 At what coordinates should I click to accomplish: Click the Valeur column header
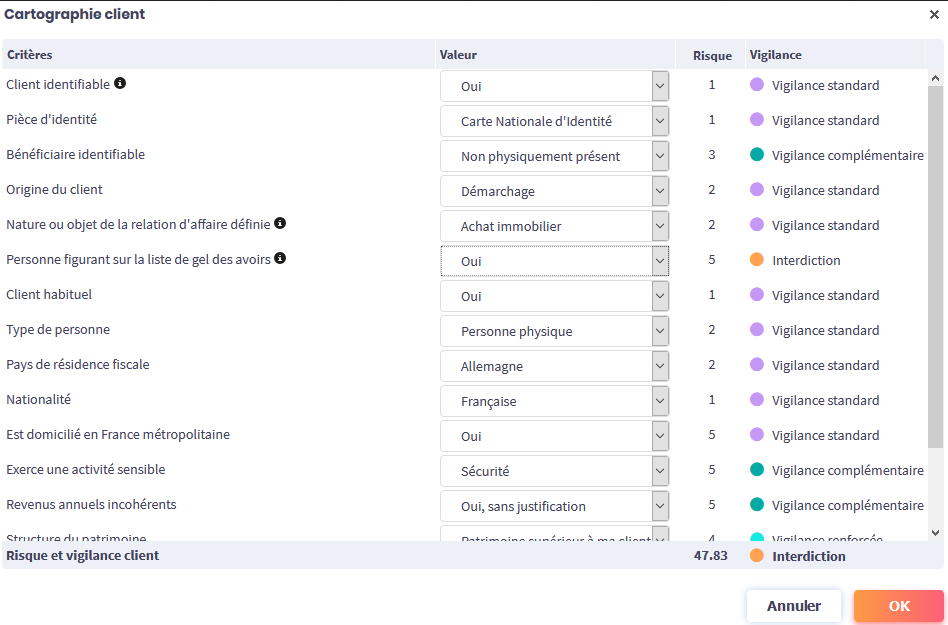tap(458, 54)
